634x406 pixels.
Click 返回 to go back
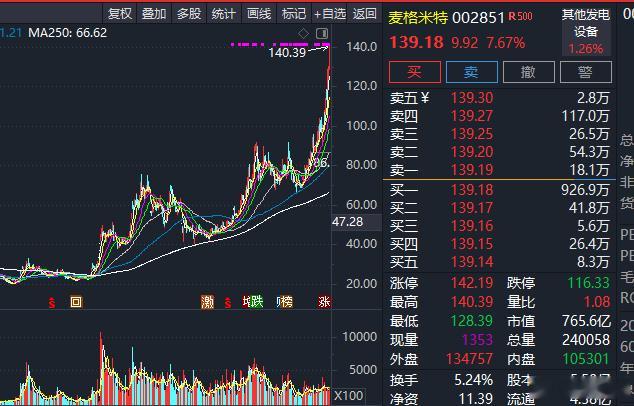tap(365, 14)
